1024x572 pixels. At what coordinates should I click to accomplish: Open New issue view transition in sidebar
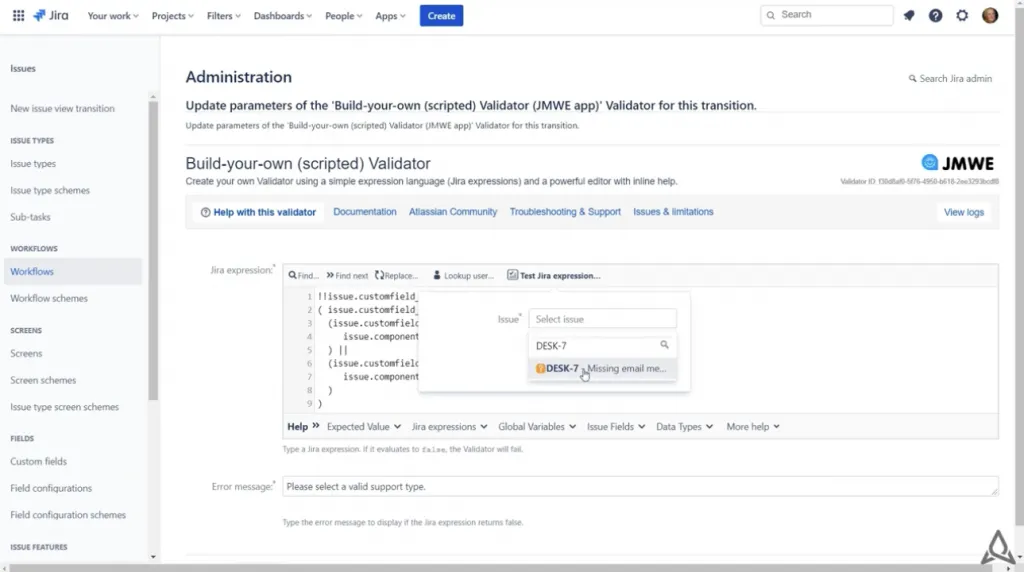click(x=62, y=108)
